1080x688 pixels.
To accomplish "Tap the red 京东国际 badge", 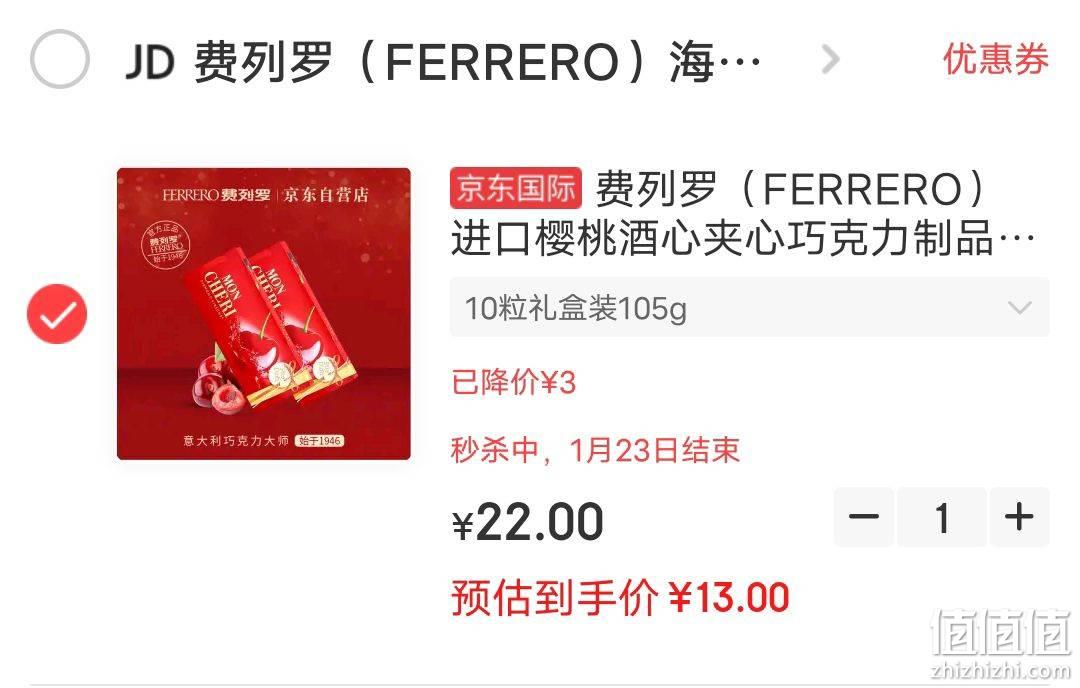I will coord(516,188).
